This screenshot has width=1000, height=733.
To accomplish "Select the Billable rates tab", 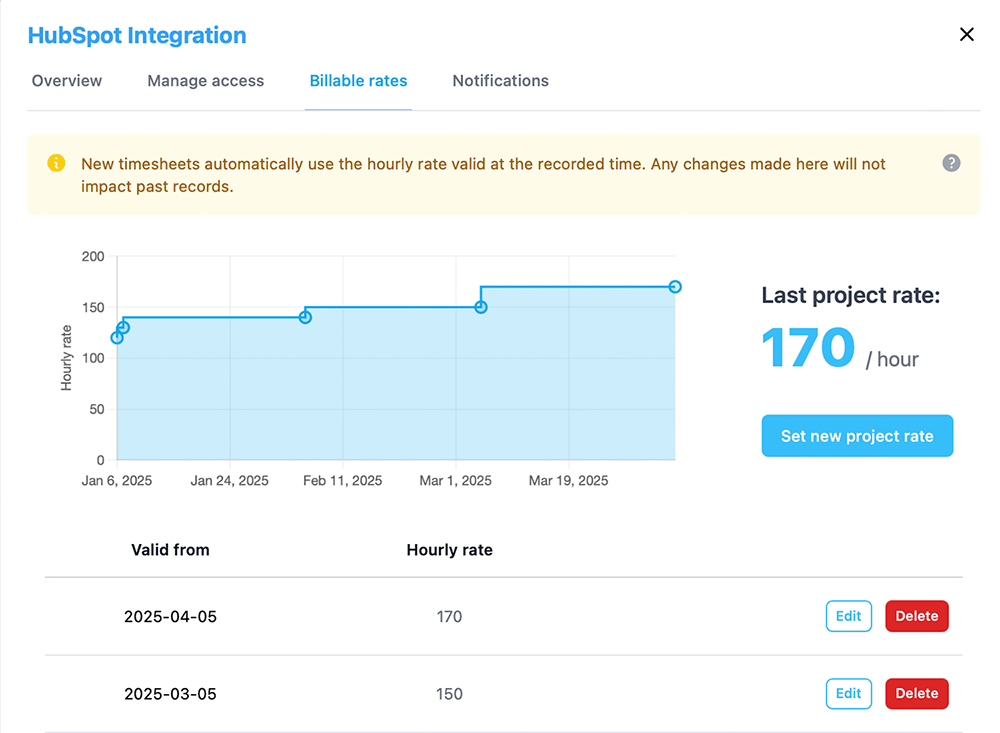I will click(x=358, y=81).
